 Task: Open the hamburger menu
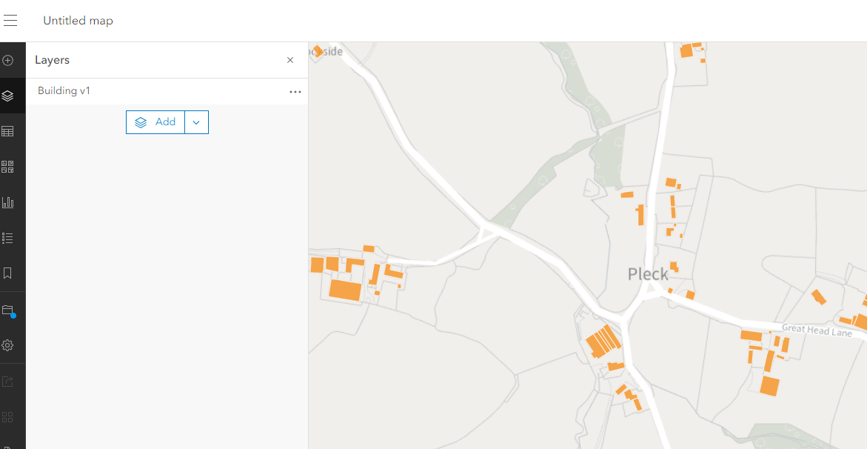click(11, 20)
